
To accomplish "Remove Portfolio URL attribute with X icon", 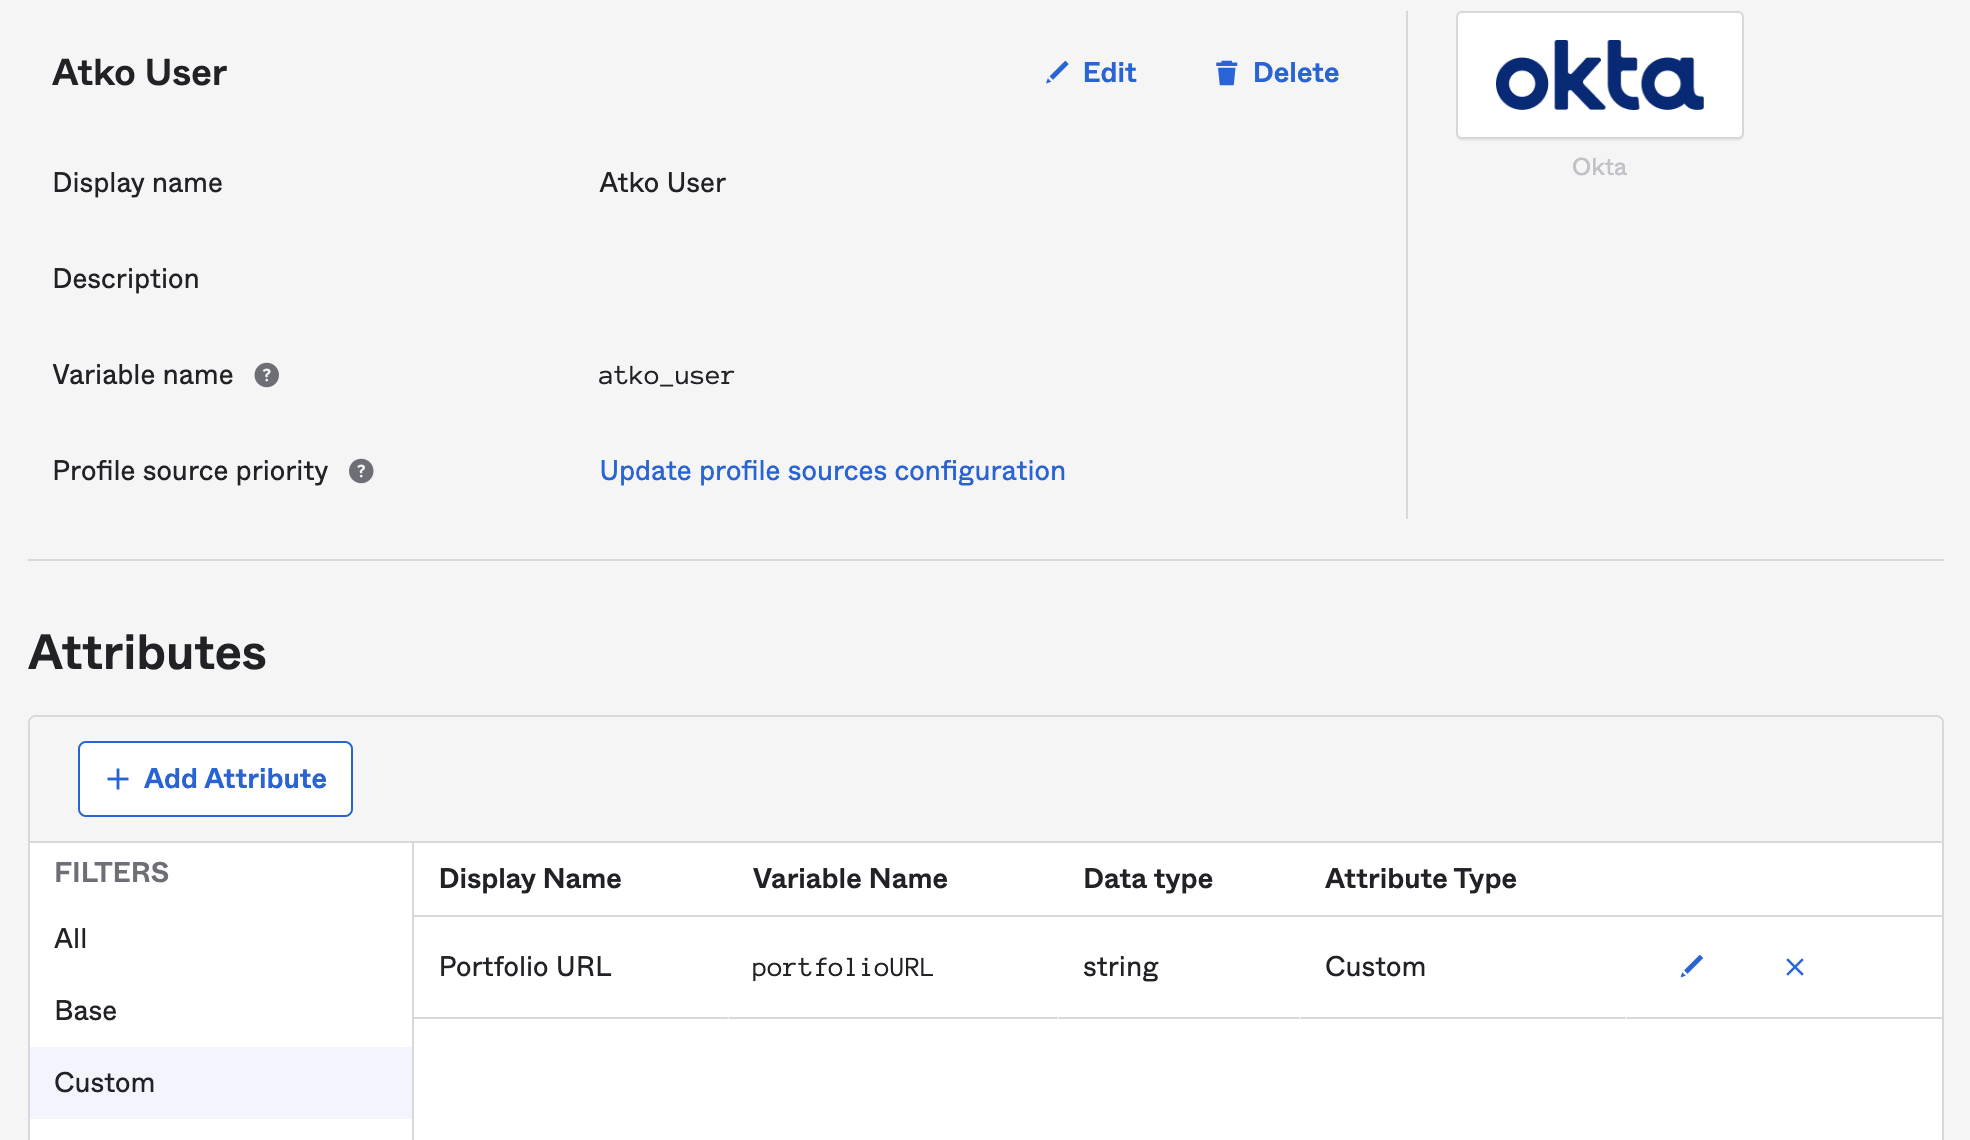I will (x=1795, y=967).
